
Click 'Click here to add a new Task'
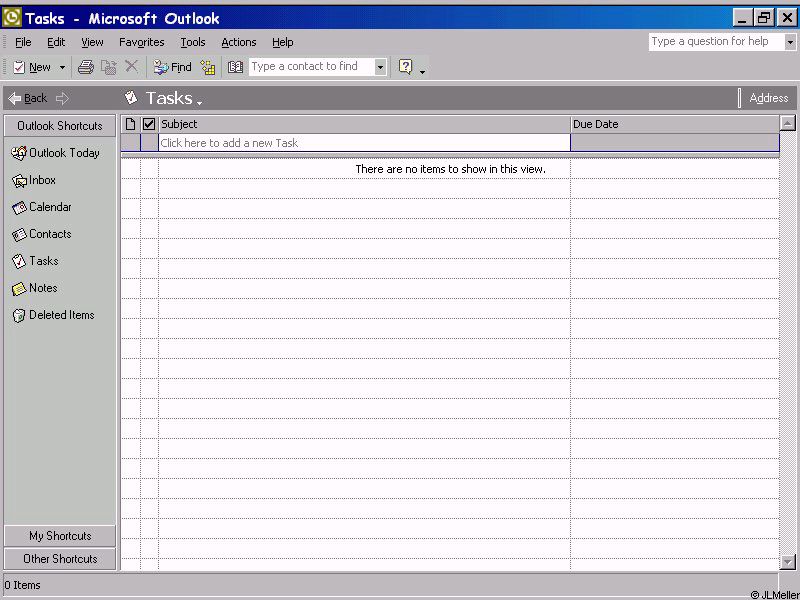coord(364,143)
